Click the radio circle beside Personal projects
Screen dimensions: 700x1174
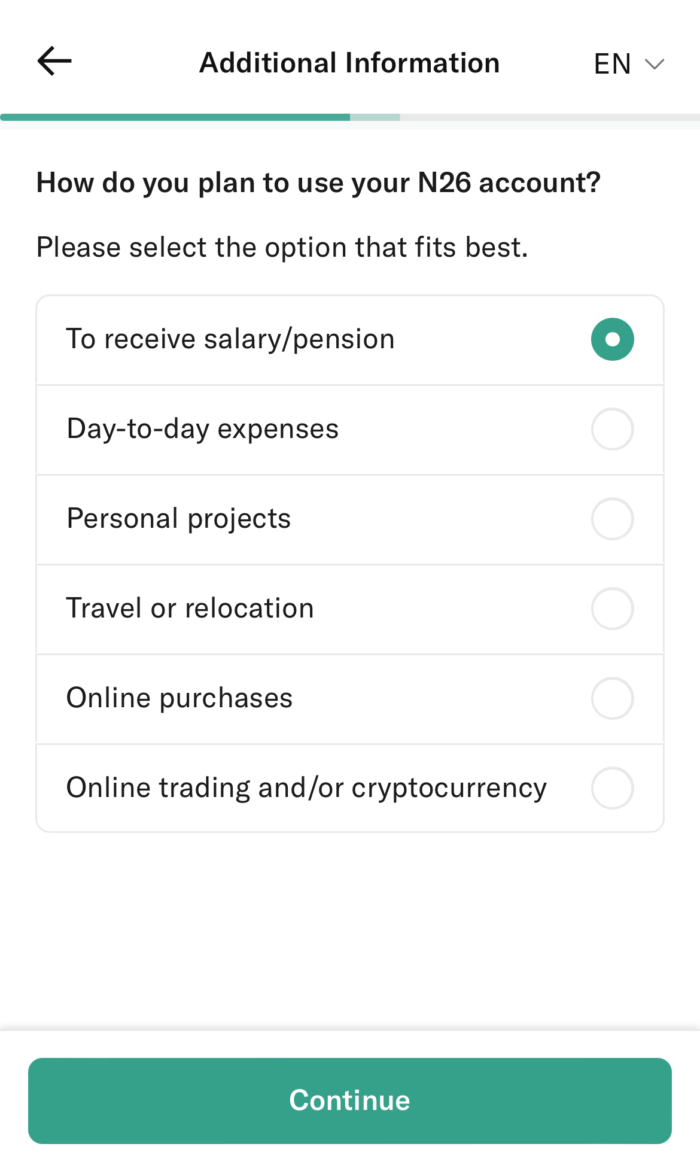tap(612, 518)
